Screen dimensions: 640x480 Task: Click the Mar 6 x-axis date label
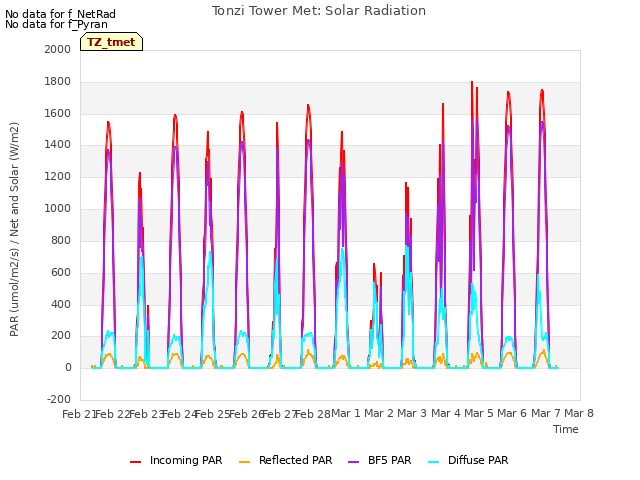512,413
